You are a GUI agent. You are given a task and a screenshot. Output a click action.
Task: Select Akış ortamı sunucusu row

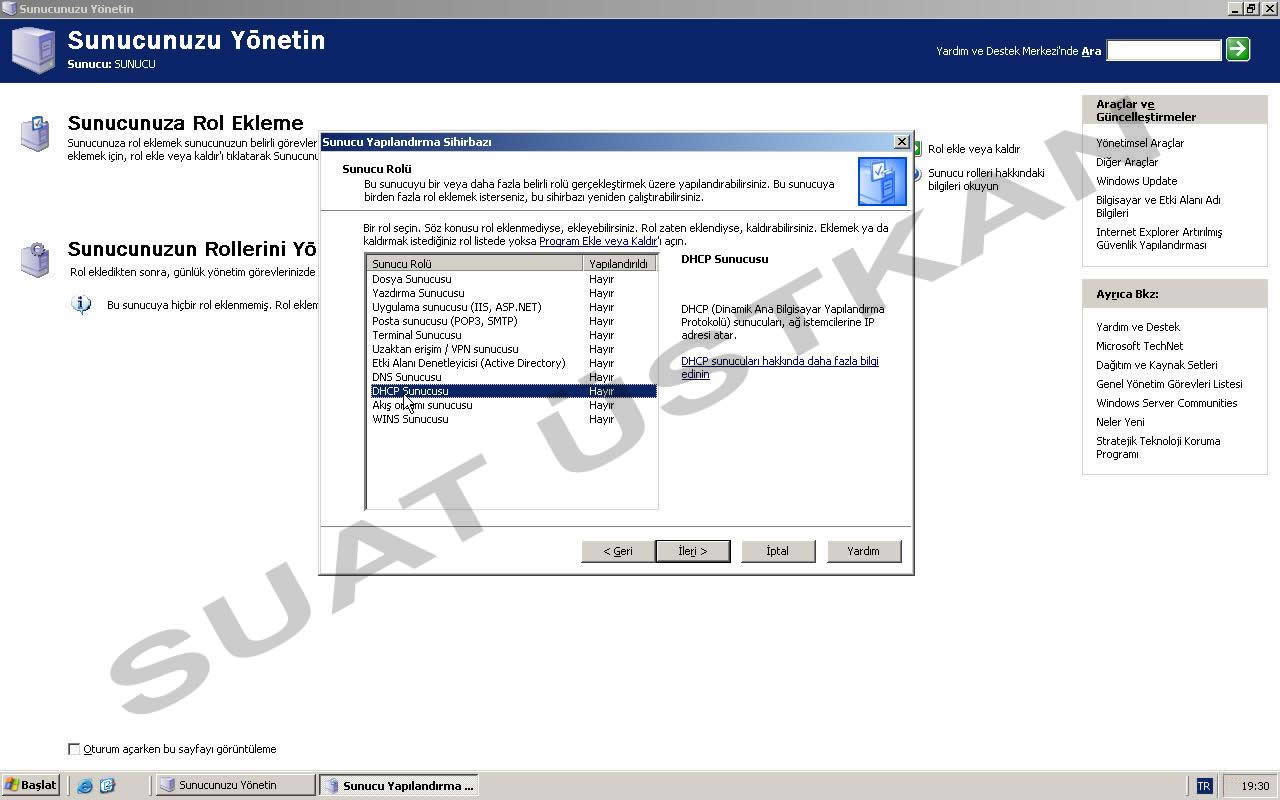pos(513,405)
